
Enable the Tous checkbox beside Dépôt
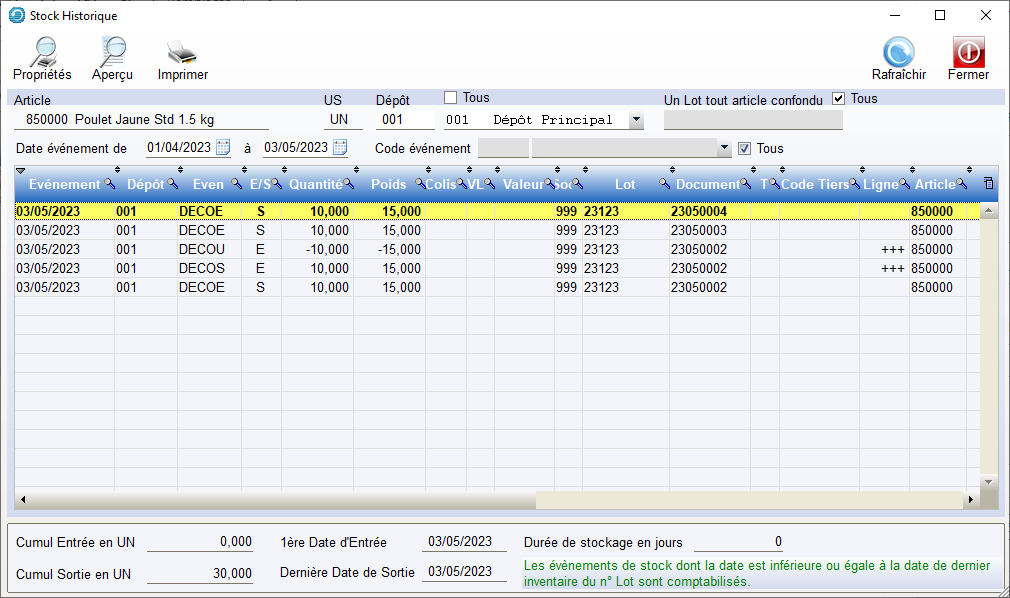coord(450,98)
